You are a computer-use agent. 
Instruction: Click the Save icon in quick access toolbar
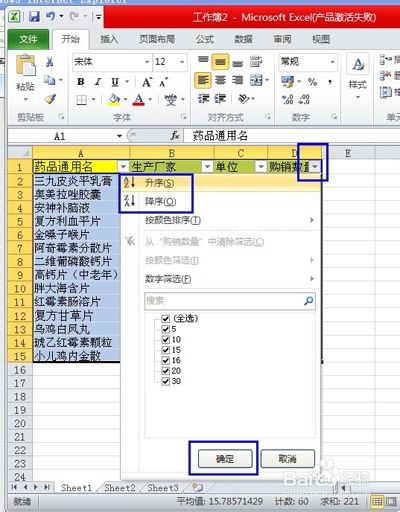(34, 16)
